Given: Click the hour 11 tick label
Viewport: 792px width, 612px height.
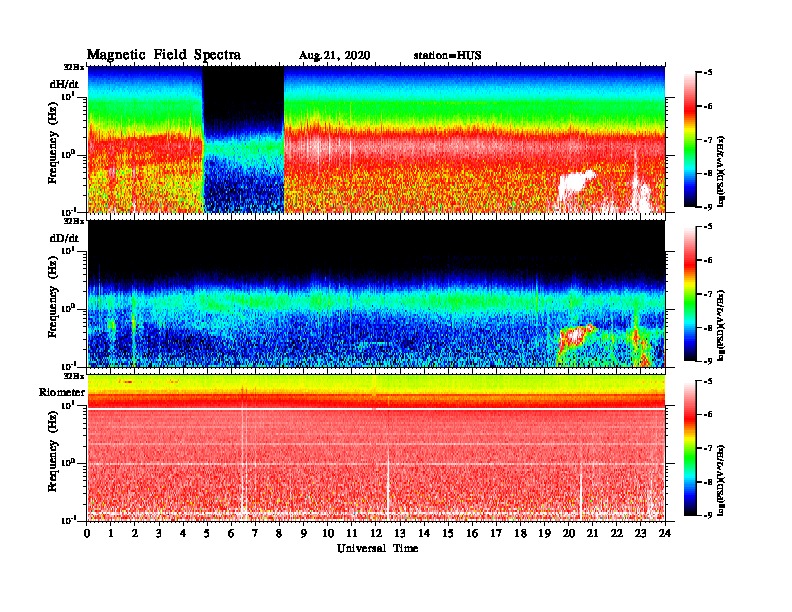Looking at the screenshot, I should 352,533.
